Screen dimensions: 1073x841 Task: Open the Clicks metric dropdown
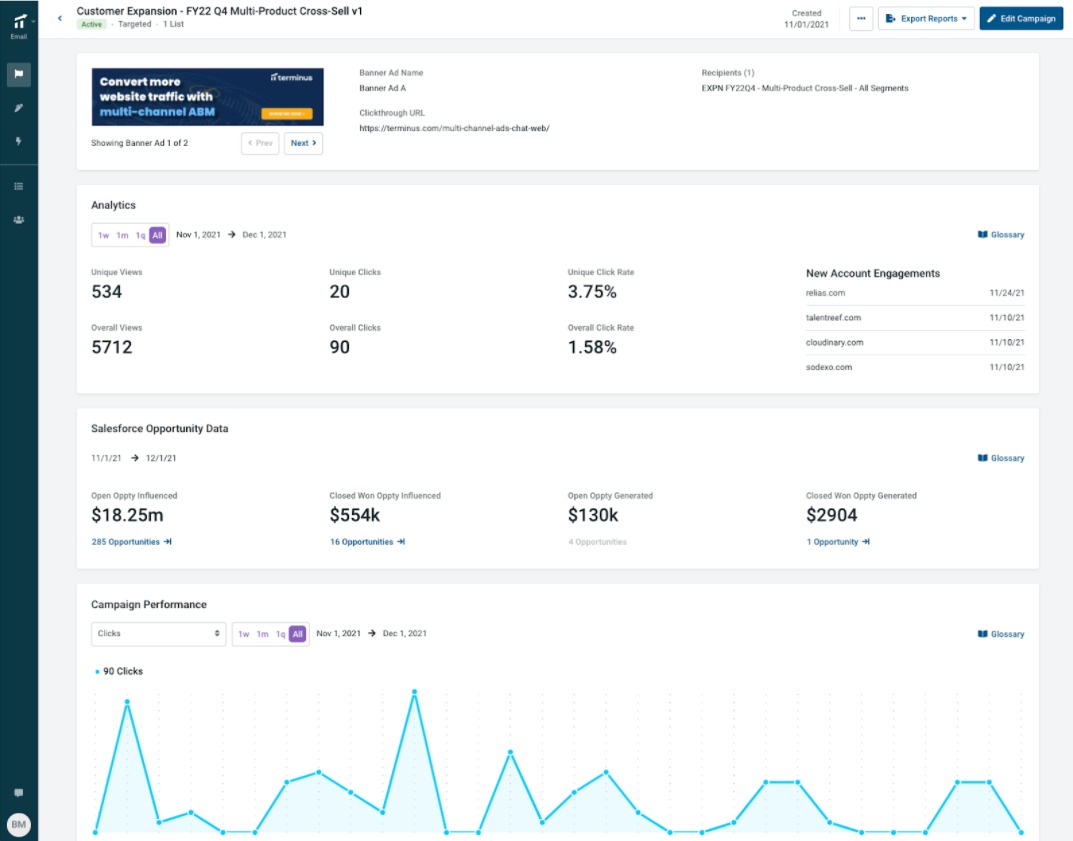point(158,634)
